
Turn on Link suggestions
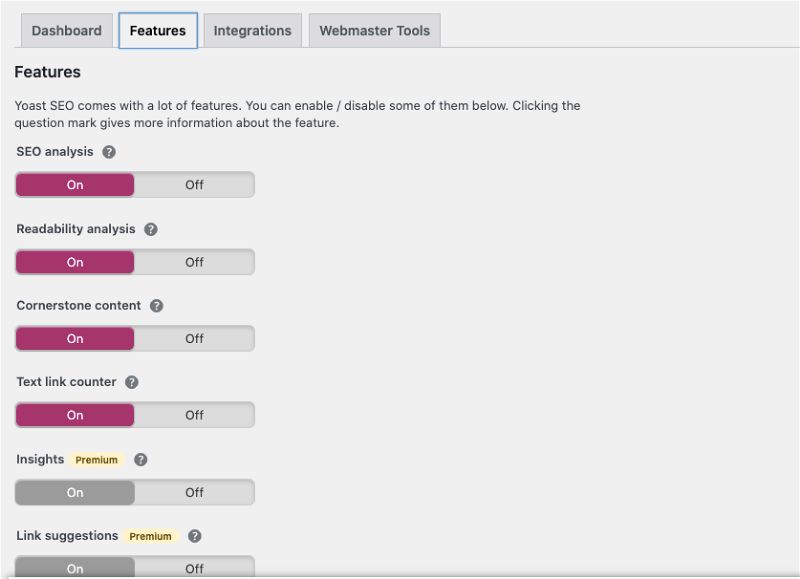click(75, 567)
